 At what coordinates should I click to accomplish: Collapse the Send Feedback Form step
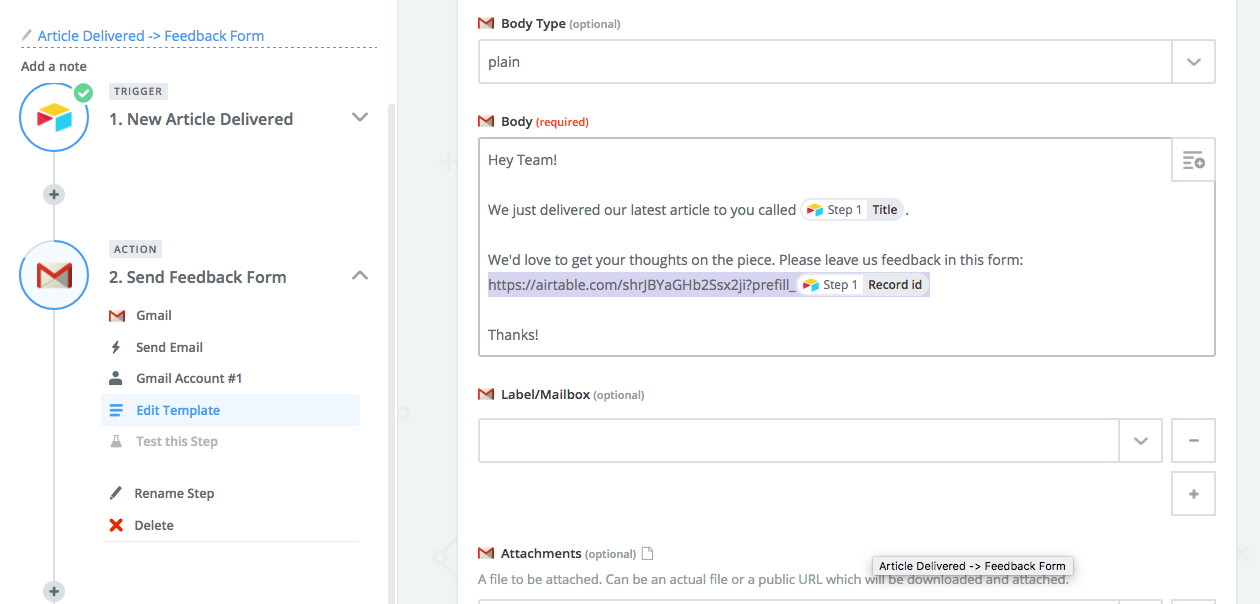(x=360, y=276)
